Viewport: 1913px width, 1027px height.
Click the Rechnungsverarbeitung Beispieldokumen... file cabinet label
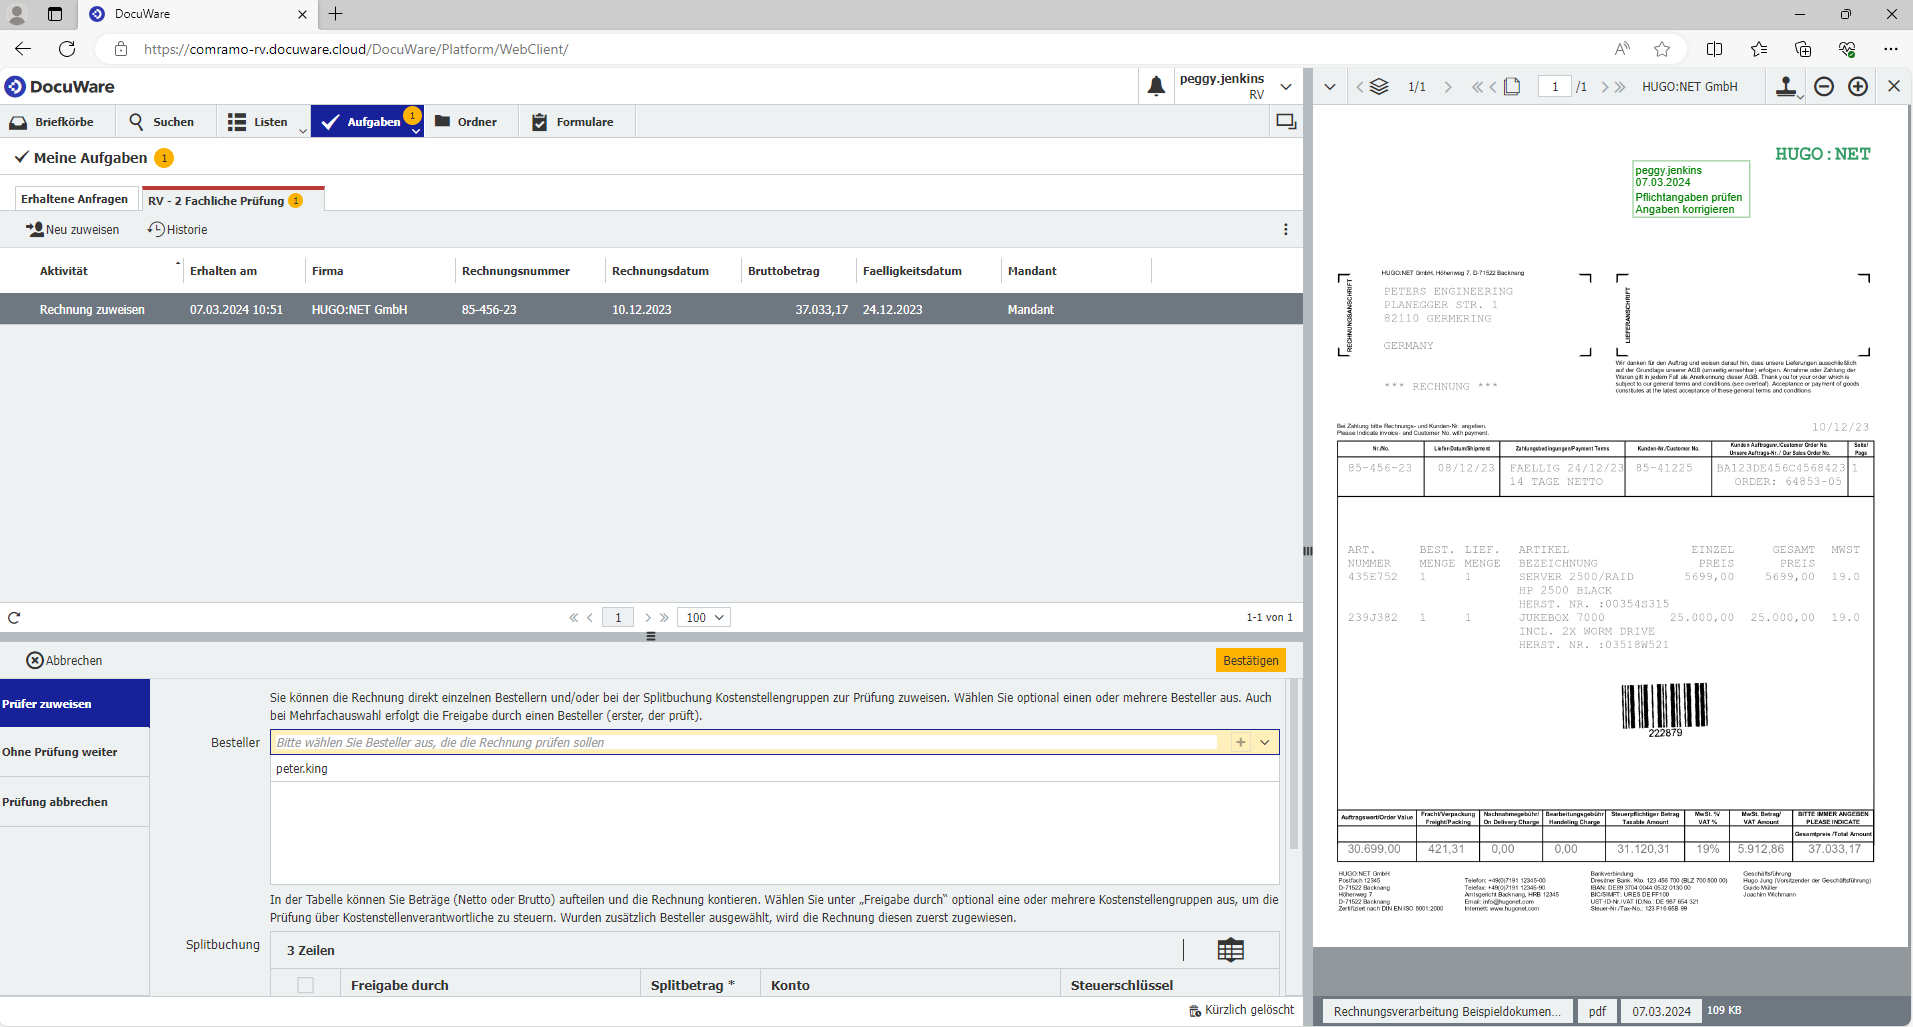(1447, 1011)
